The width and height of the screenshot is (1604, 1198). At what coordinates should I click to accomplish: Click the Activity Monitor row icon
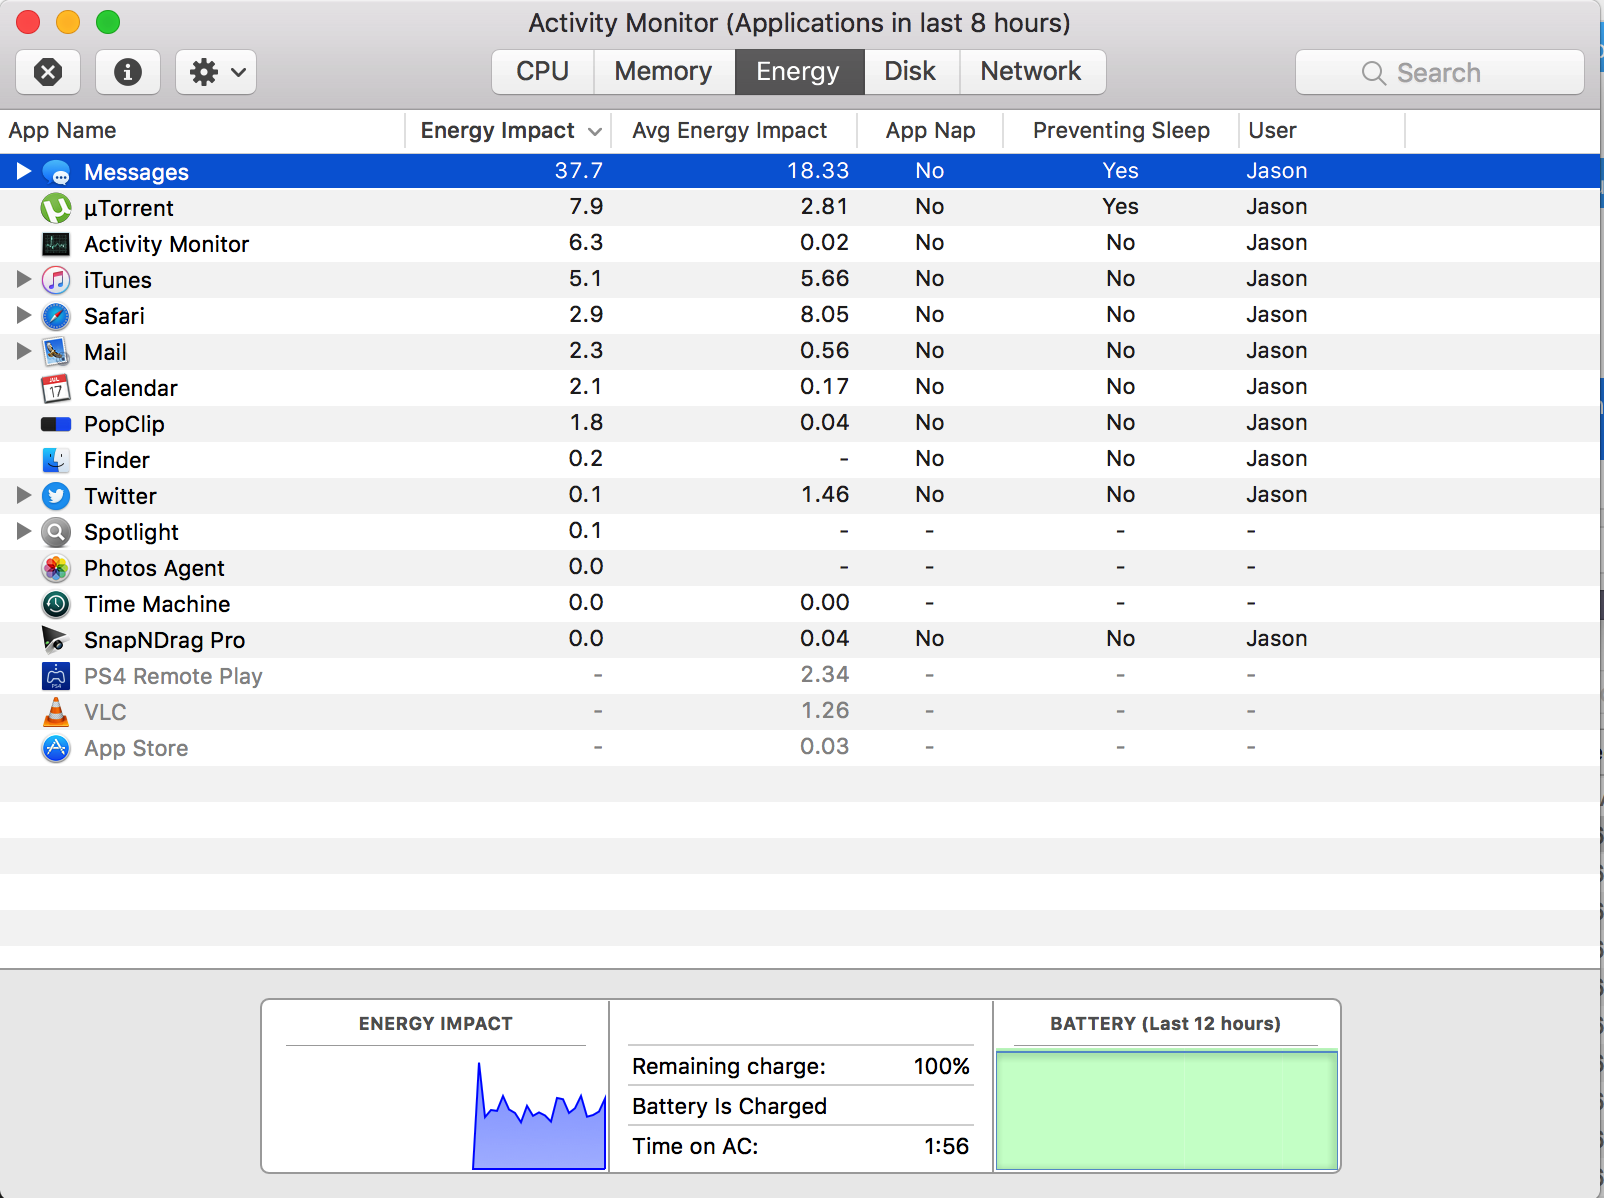[x=56, y=244]
